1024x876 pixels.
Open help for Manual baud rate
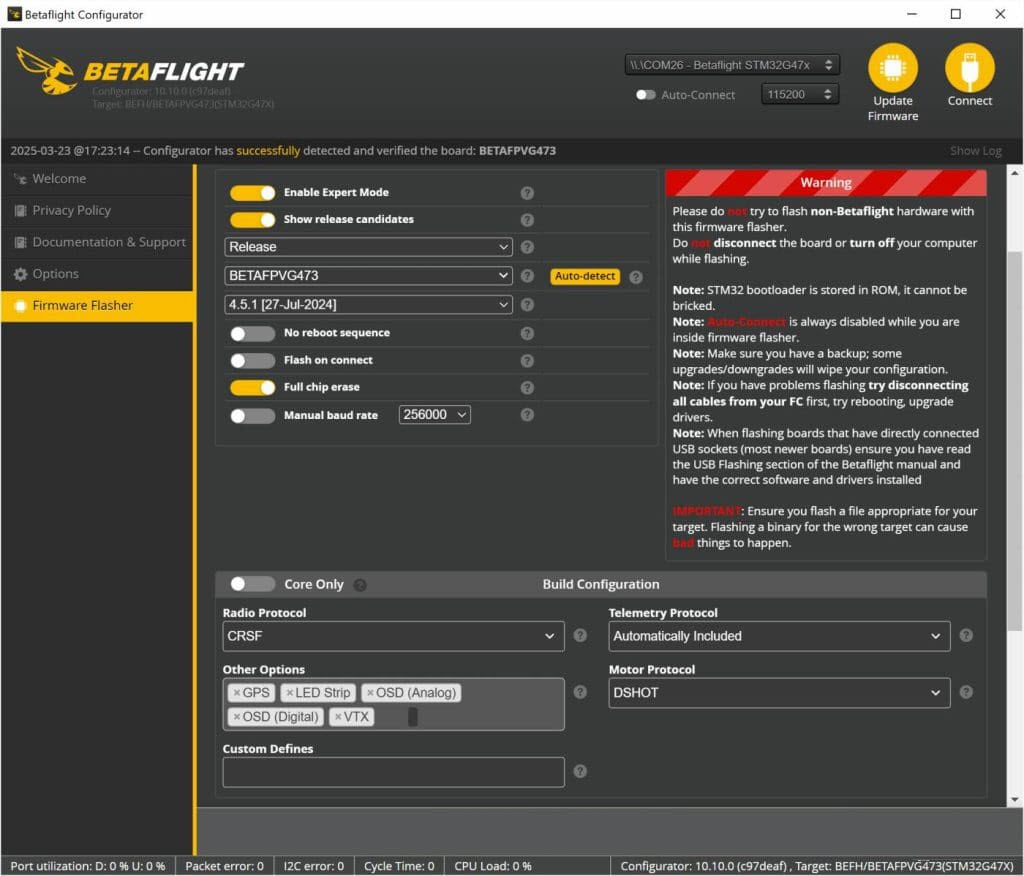coord(527,415)
